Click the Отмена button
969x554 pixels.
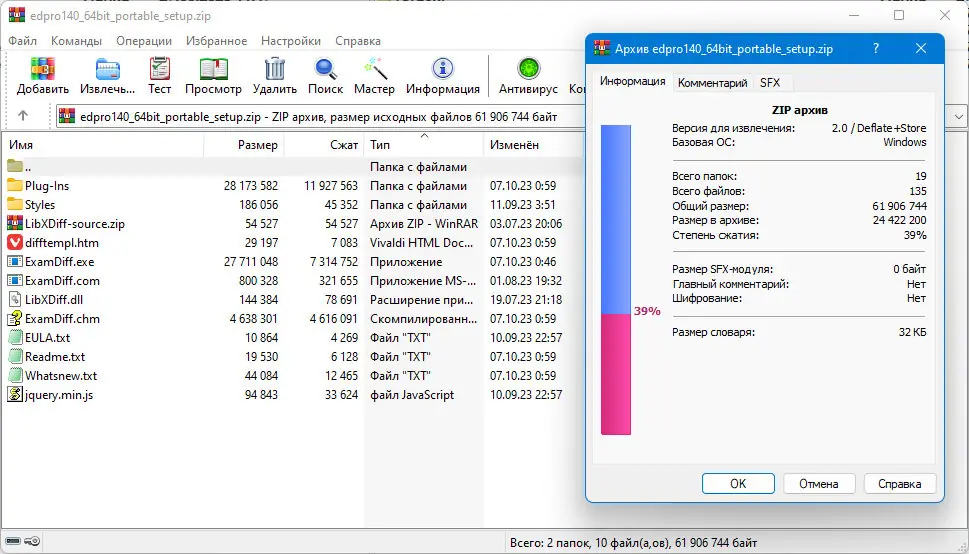click(x=819, y=484)
